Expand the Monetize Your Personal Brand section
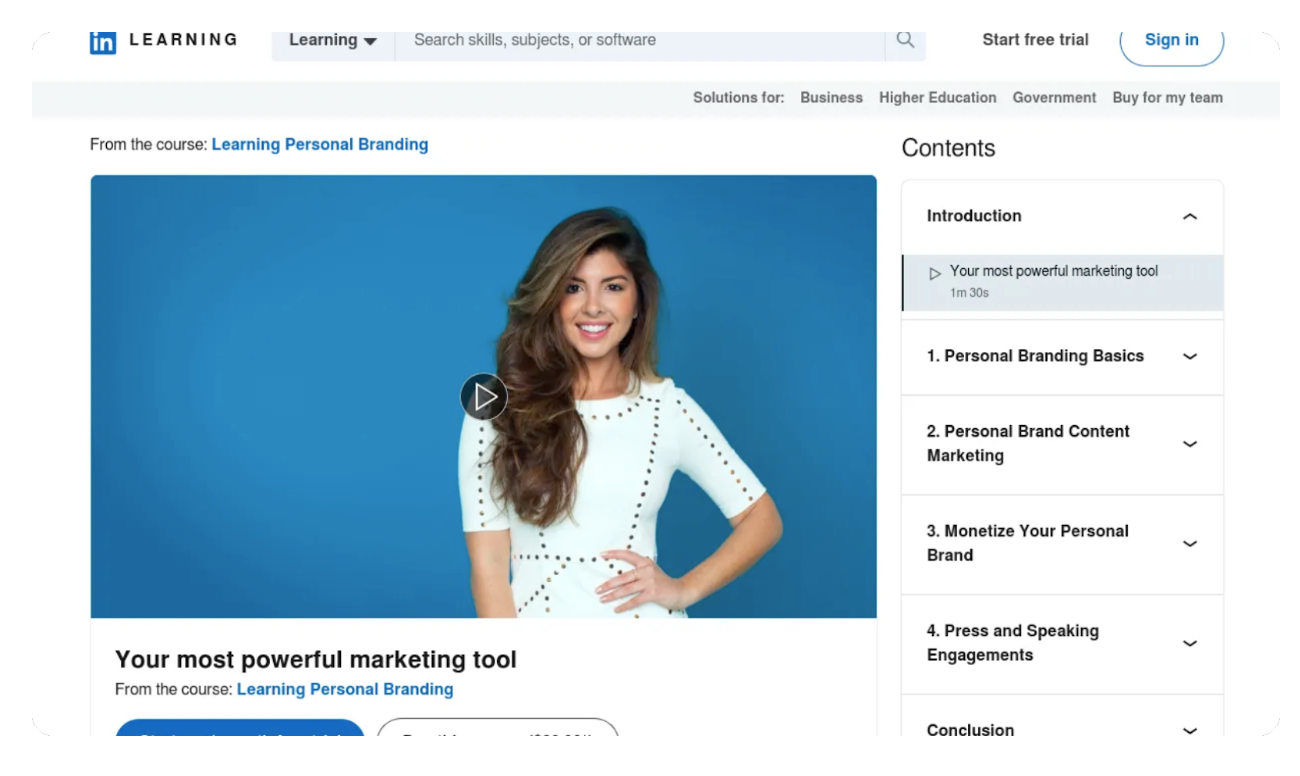This screenshot has width=1300, height=776. 1189,544
